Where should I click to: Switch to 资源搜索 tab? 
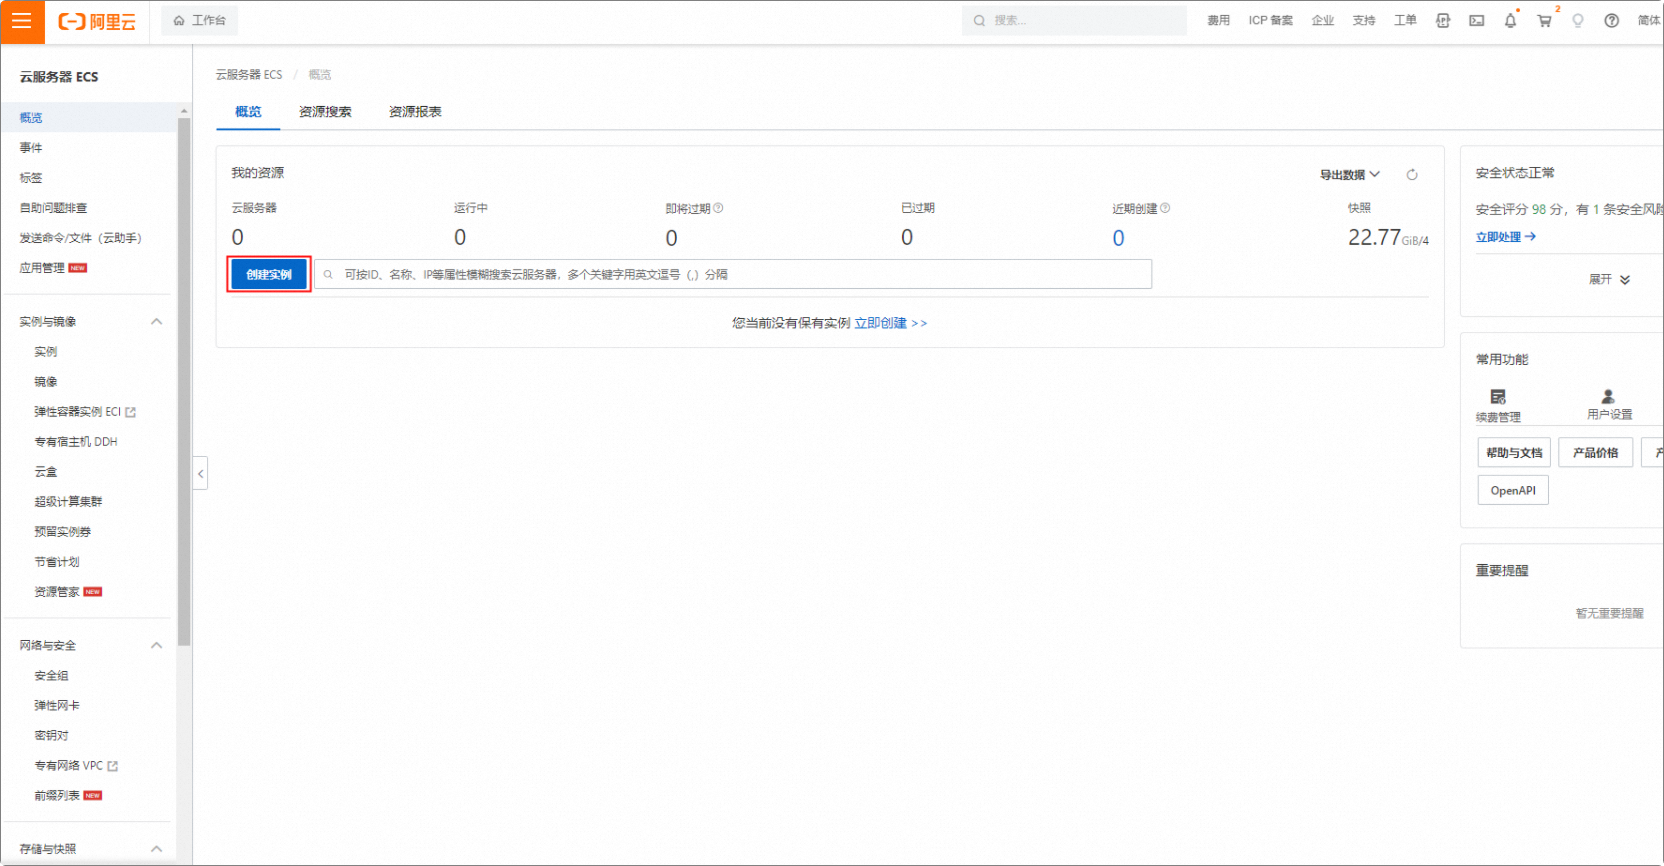325,112
